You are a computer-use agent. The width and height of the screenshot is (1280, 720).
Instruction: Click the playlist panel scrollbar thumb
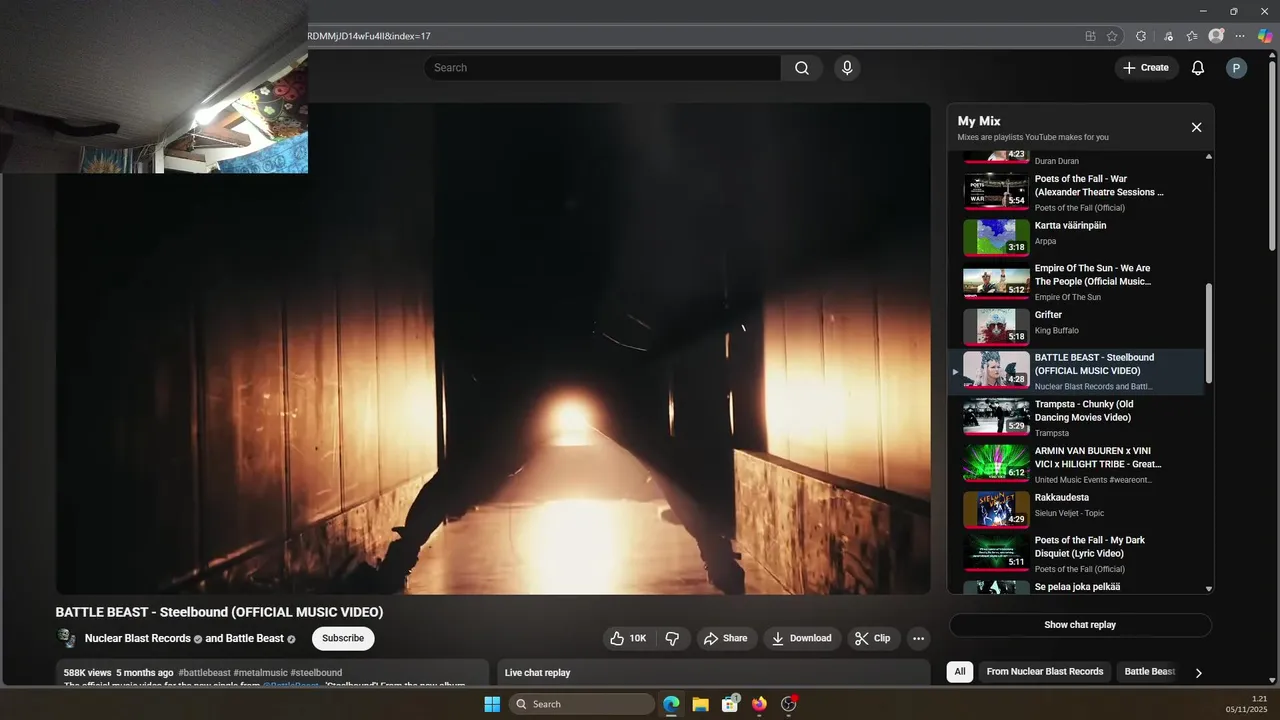click(x=1208, y=332)
